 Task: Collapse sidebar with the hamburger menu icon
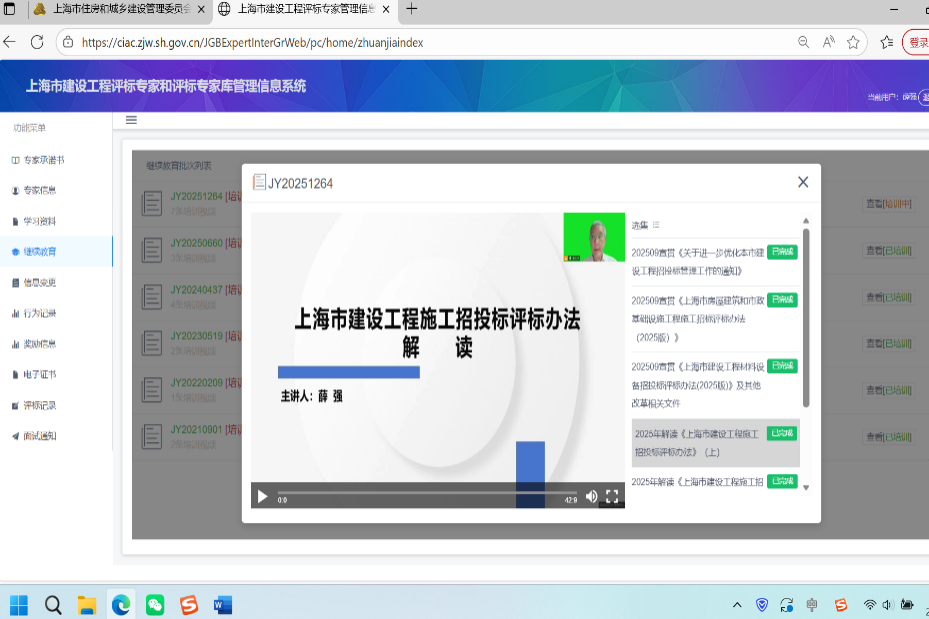pos(131,120)
